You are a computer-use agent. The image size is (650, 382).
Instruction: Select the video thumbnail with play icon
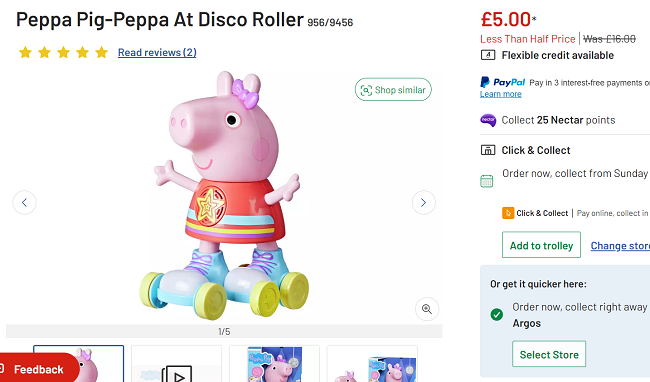click(177, 364)
